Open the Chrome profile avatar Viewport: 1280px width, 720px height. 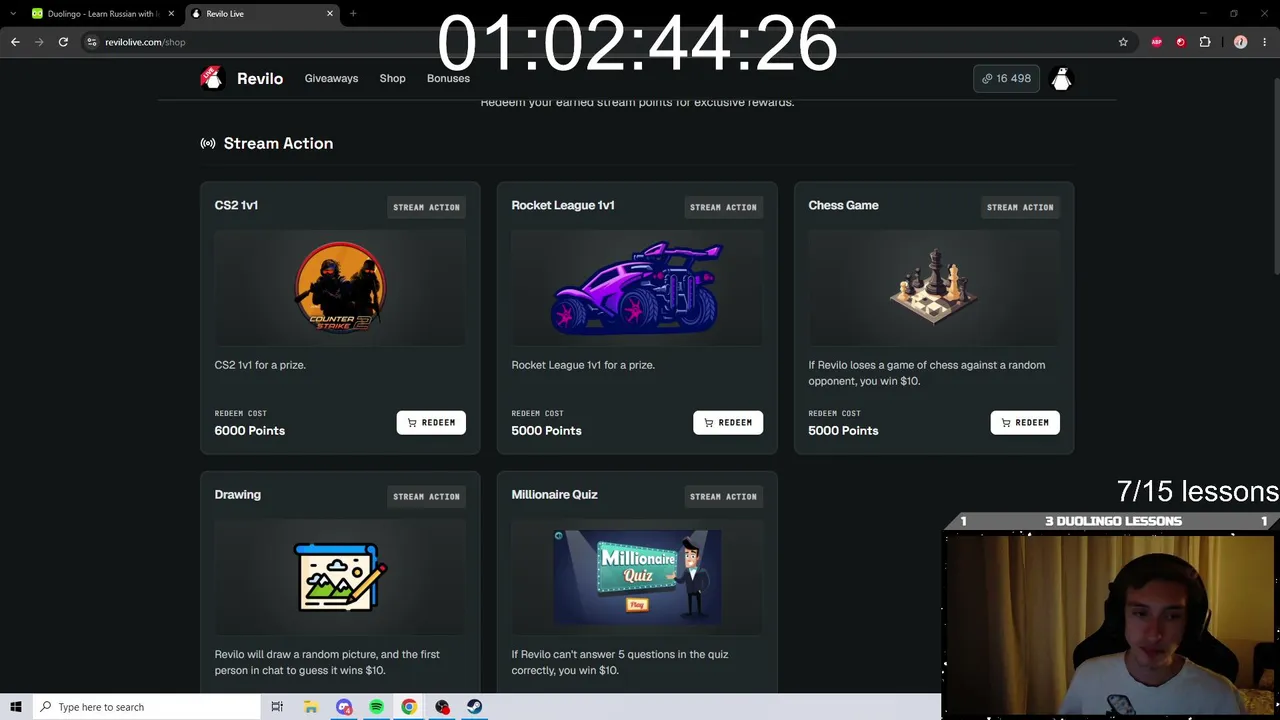pos(1241,42)
